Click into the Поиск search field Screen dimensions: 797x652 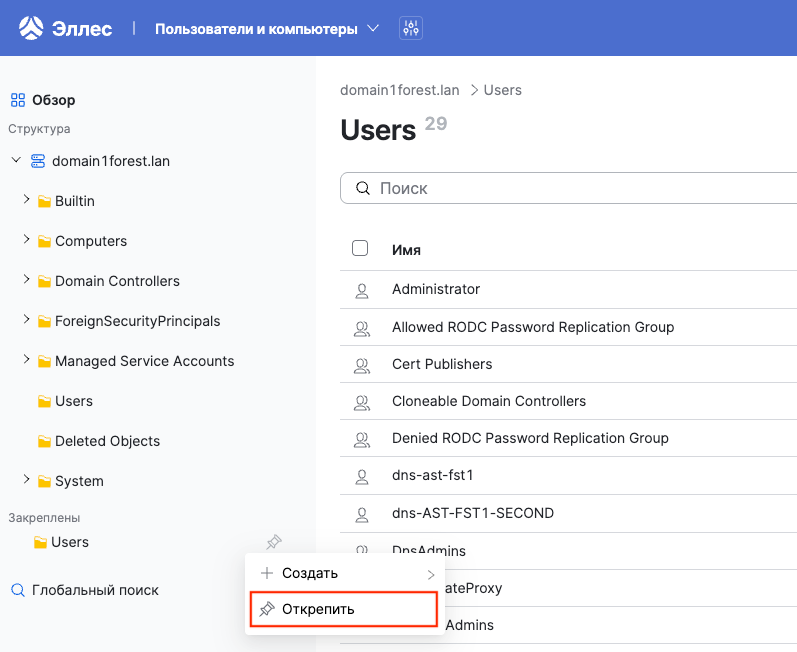(570, 188)
